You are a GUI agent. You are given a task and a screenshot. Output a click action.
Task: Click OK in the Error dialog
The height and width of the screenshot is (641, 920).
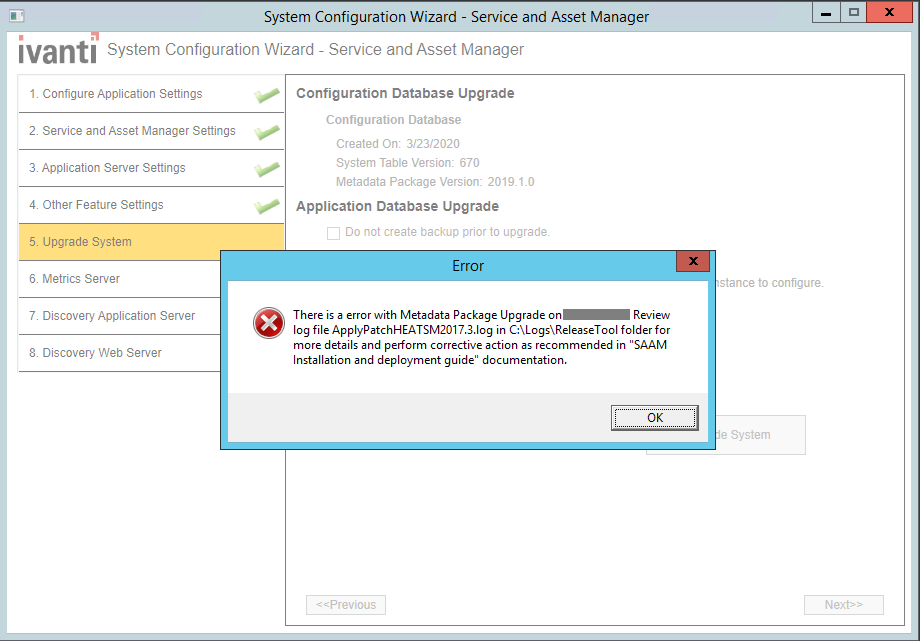[x=654, y=418]
